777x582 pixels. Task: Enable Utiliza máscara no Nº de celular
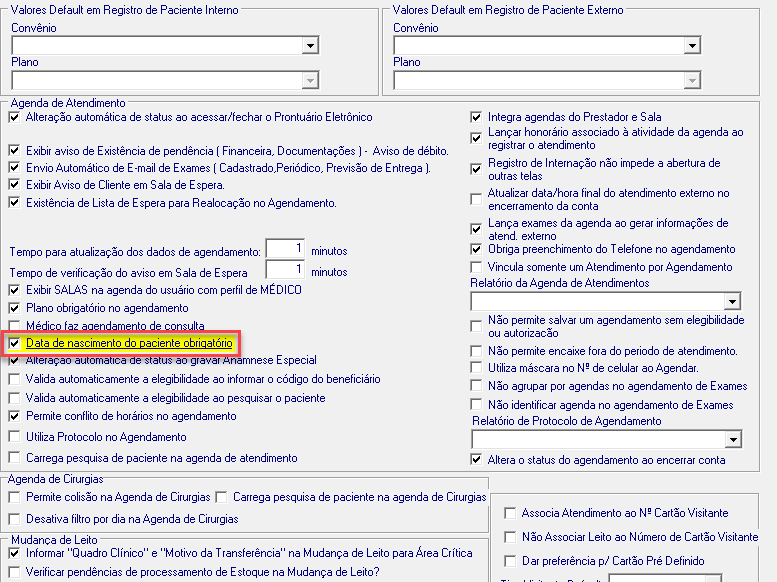476,368
